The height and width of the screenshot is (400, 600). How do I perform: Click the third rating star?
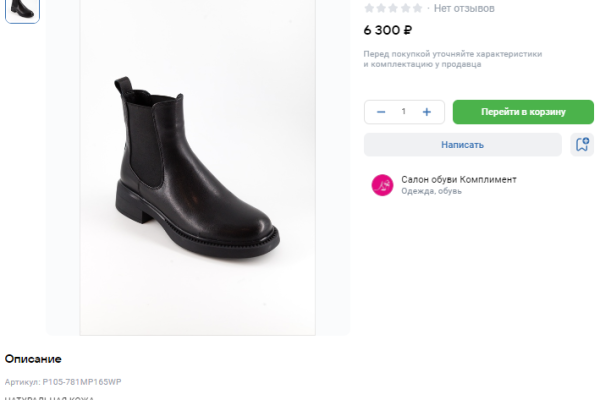[x=394, y=8]
